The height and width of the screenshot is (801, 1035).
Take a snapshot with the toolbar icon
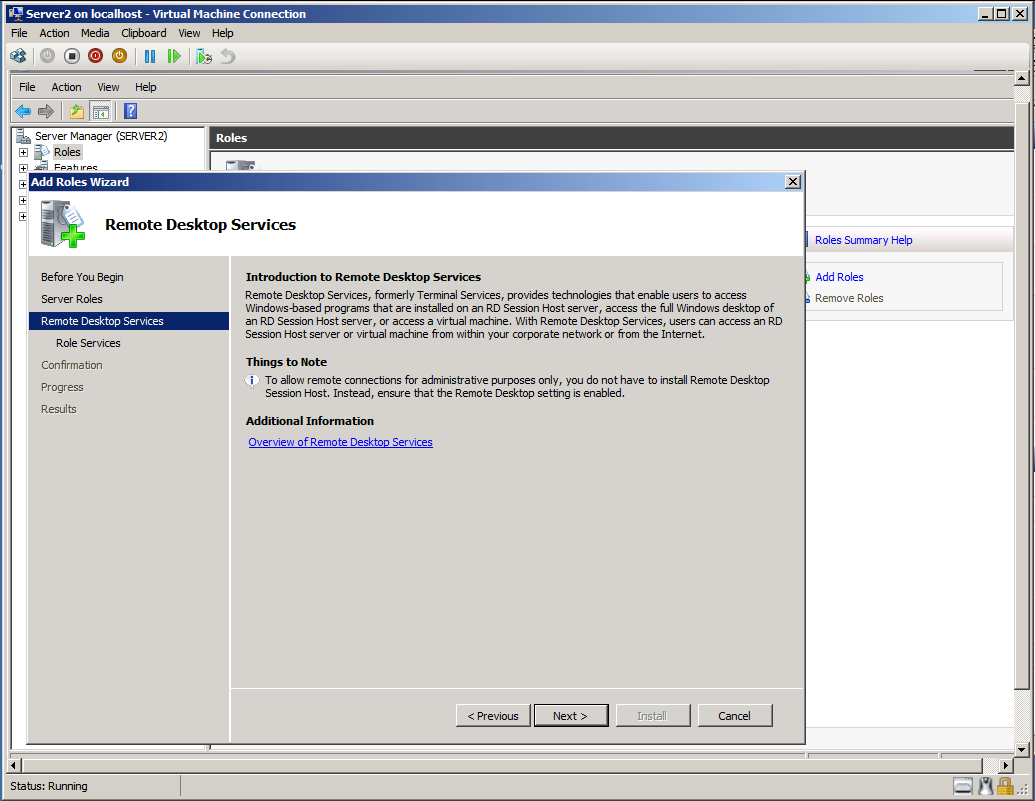[x=204, y=57]
